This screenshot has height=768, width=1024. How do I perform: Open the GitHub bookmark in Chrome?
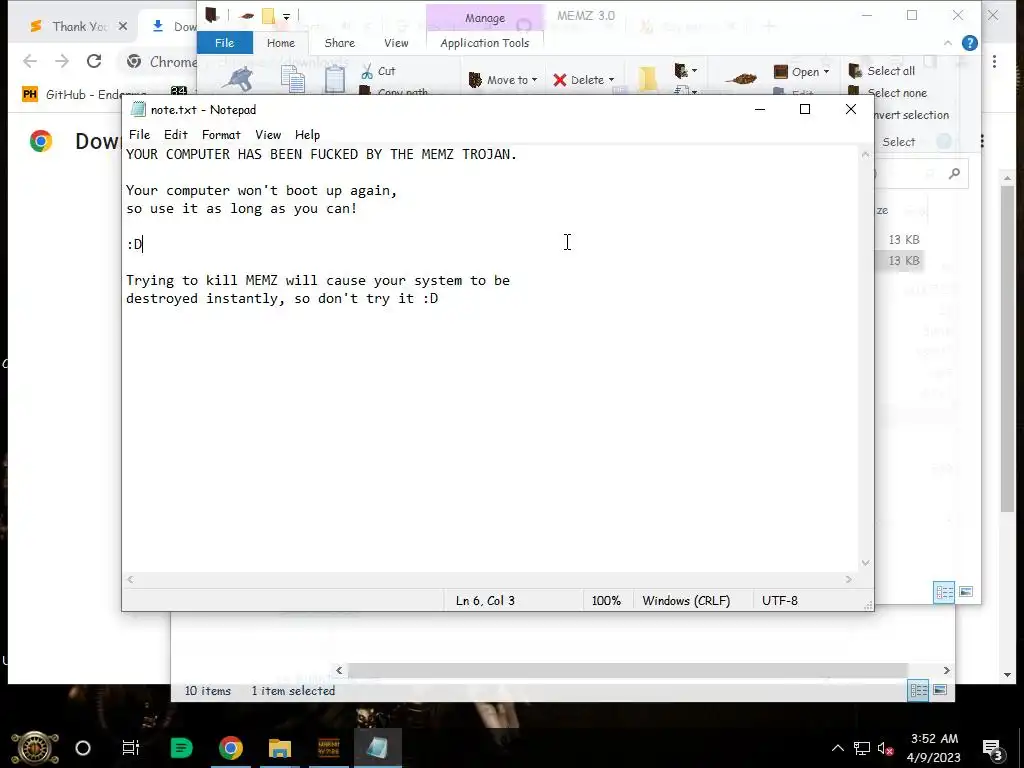pos(85,95)
